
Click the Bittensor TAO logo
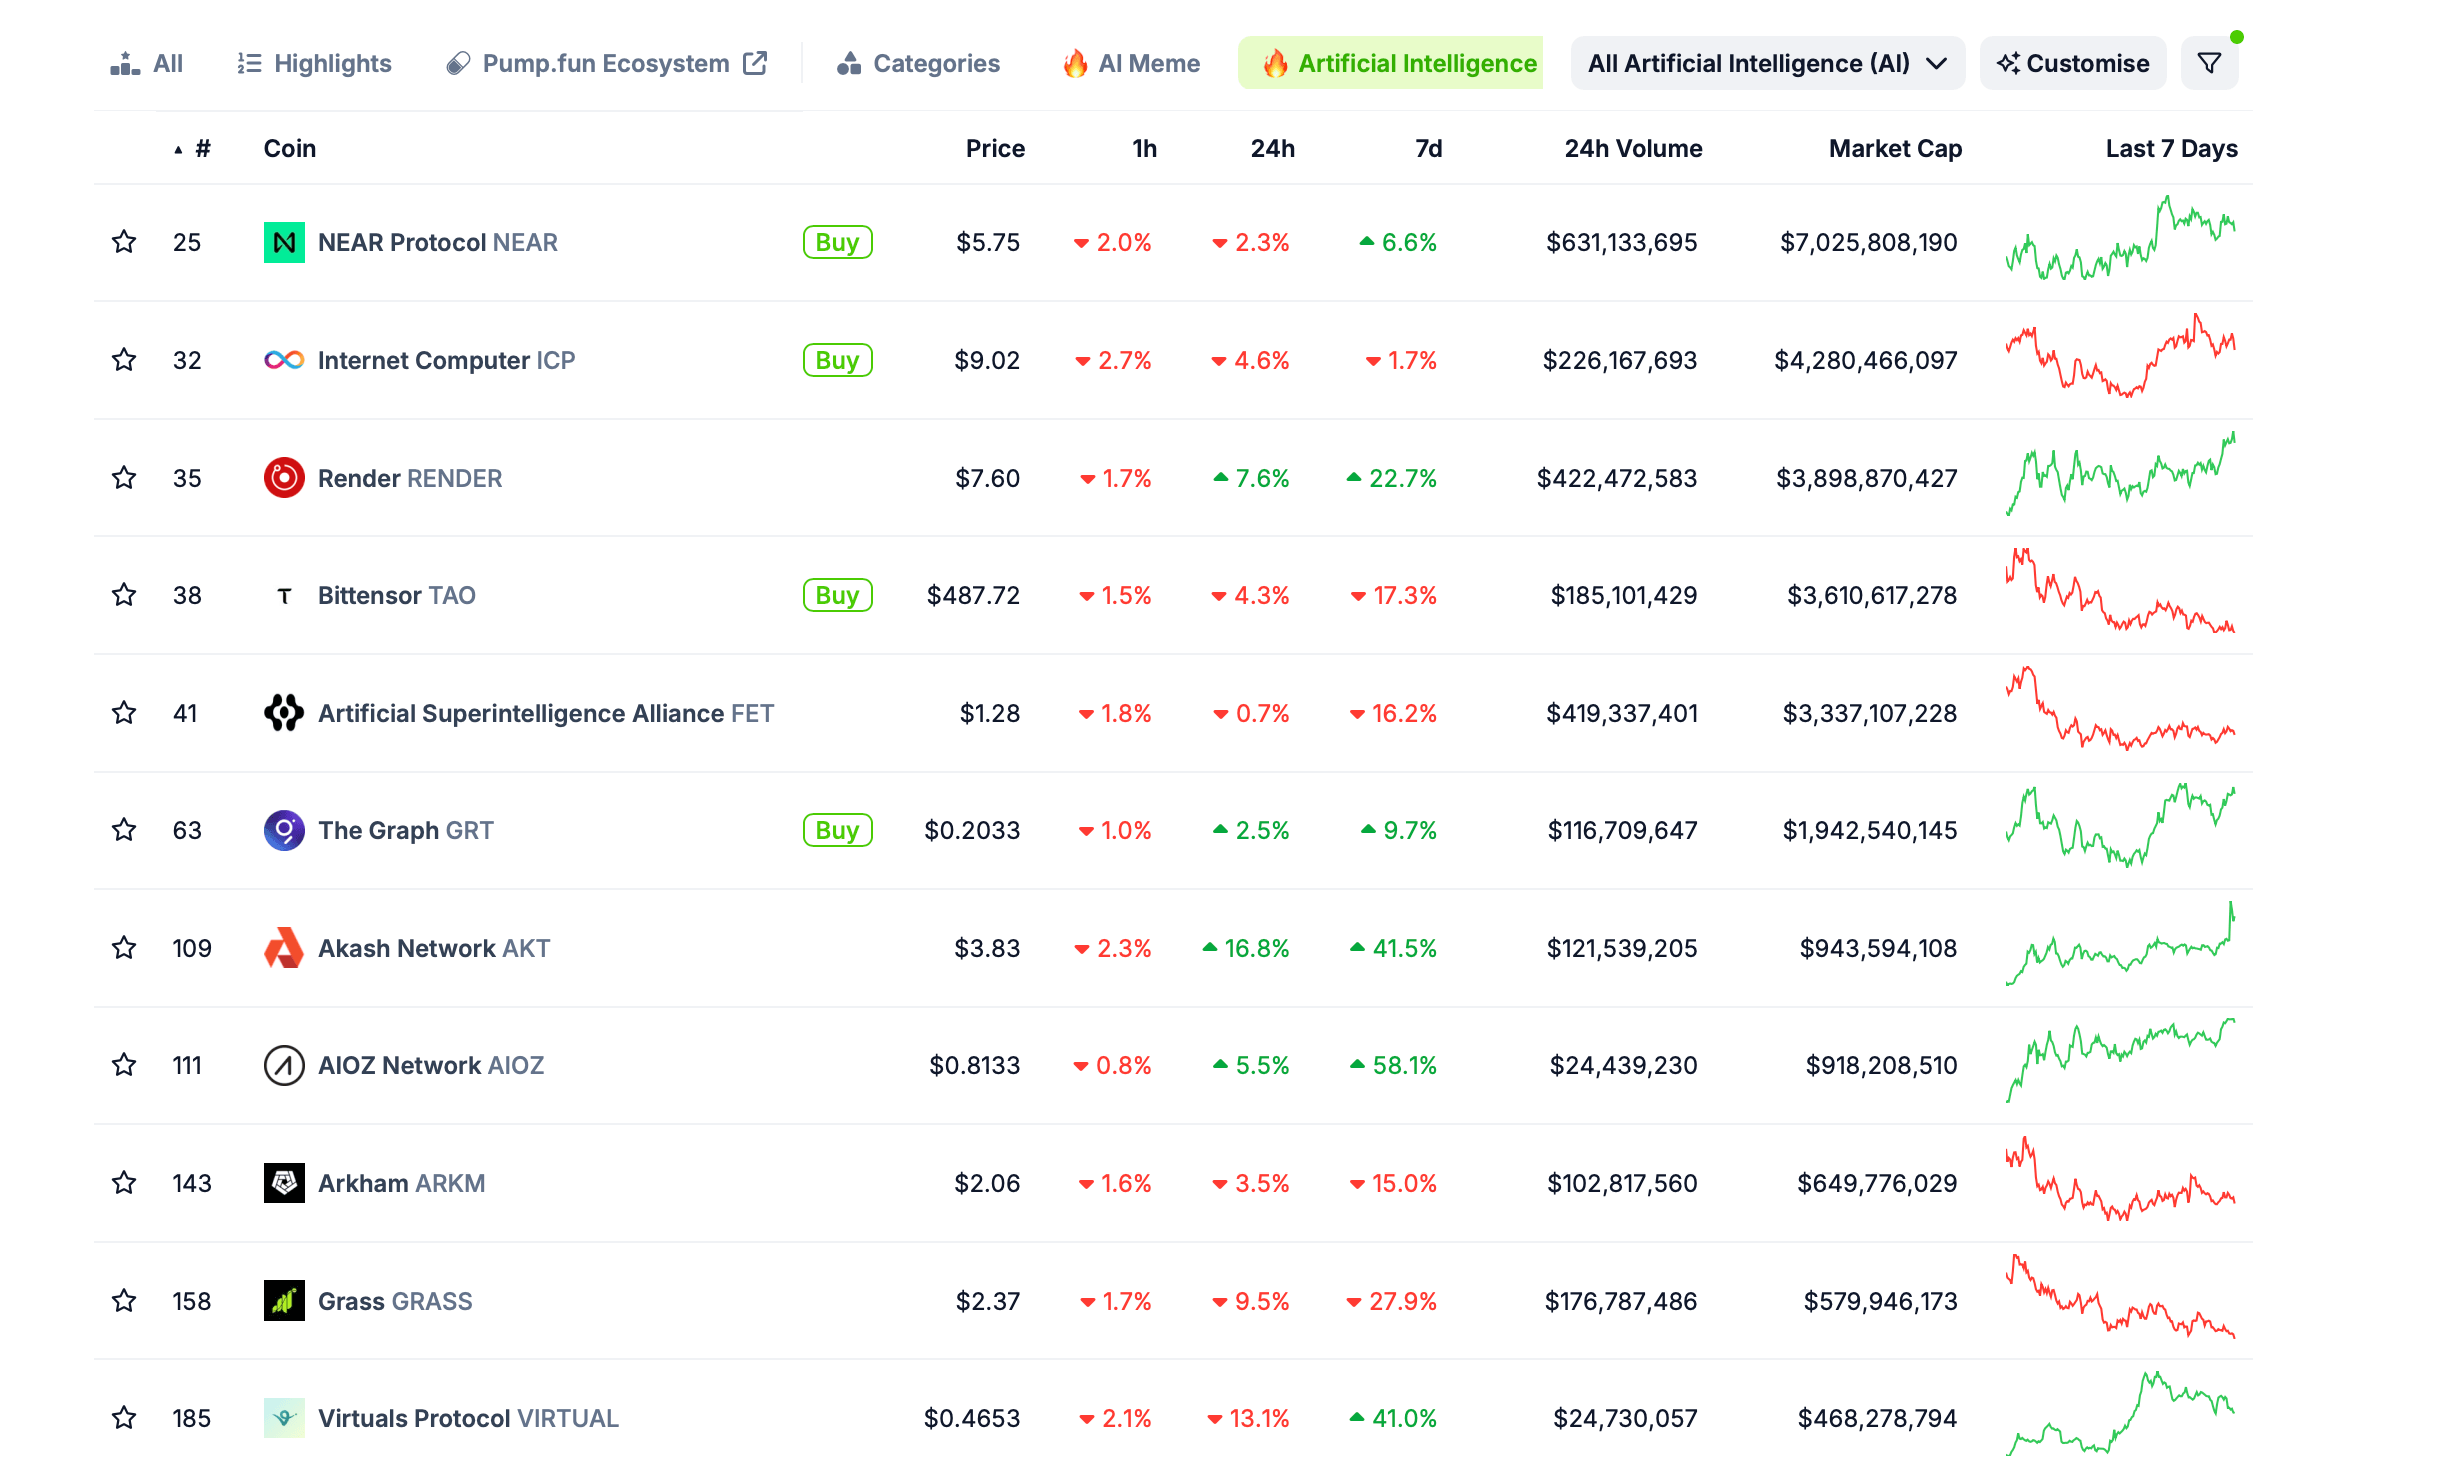coord(284,596)
